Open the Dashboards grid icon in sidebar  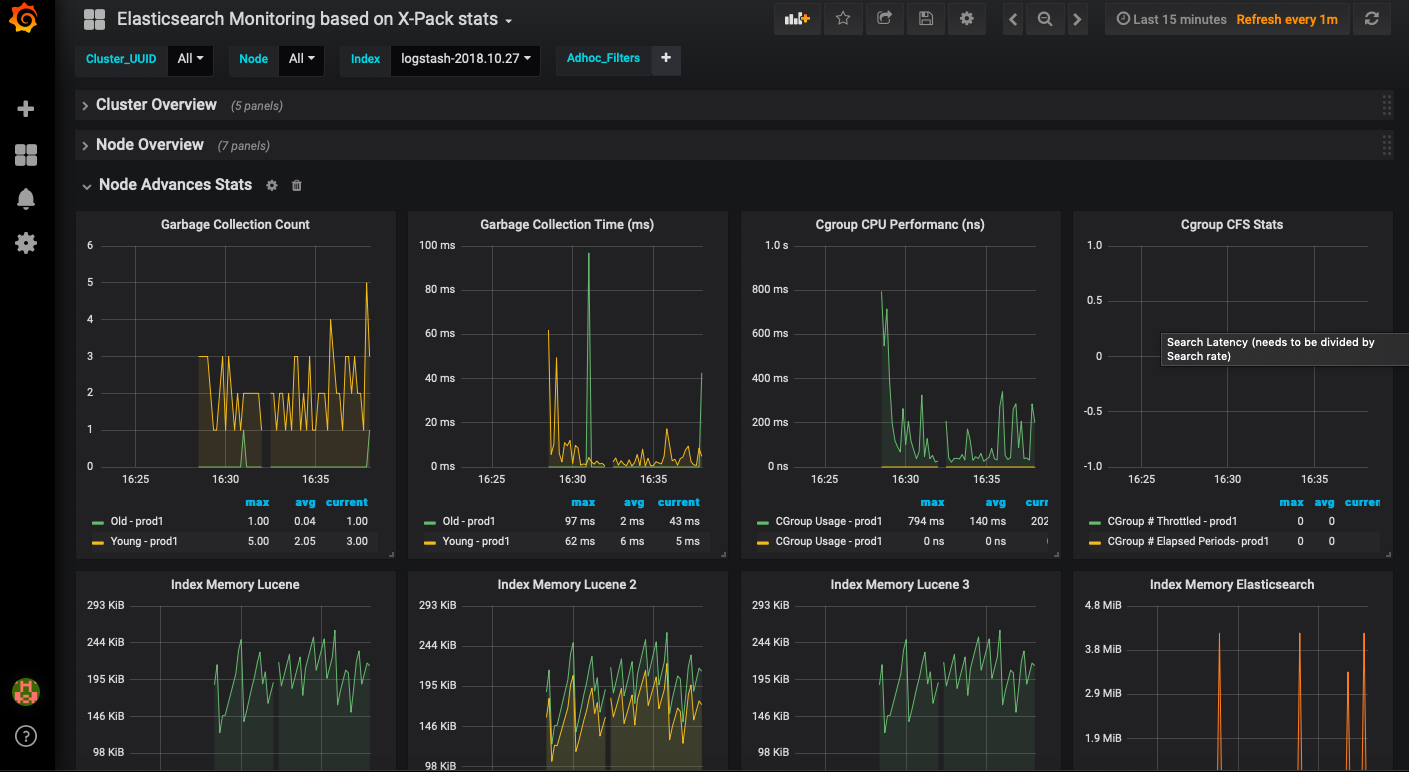pos(27,155)
